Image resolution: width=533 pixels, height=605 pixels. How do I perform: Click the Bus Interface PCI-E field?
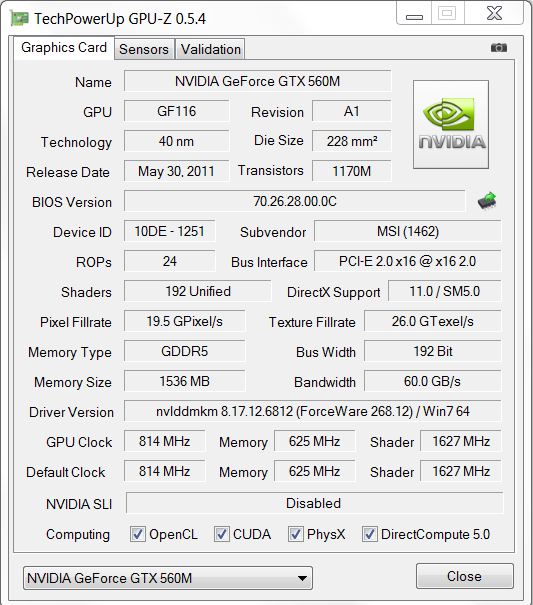pos(408,261)
